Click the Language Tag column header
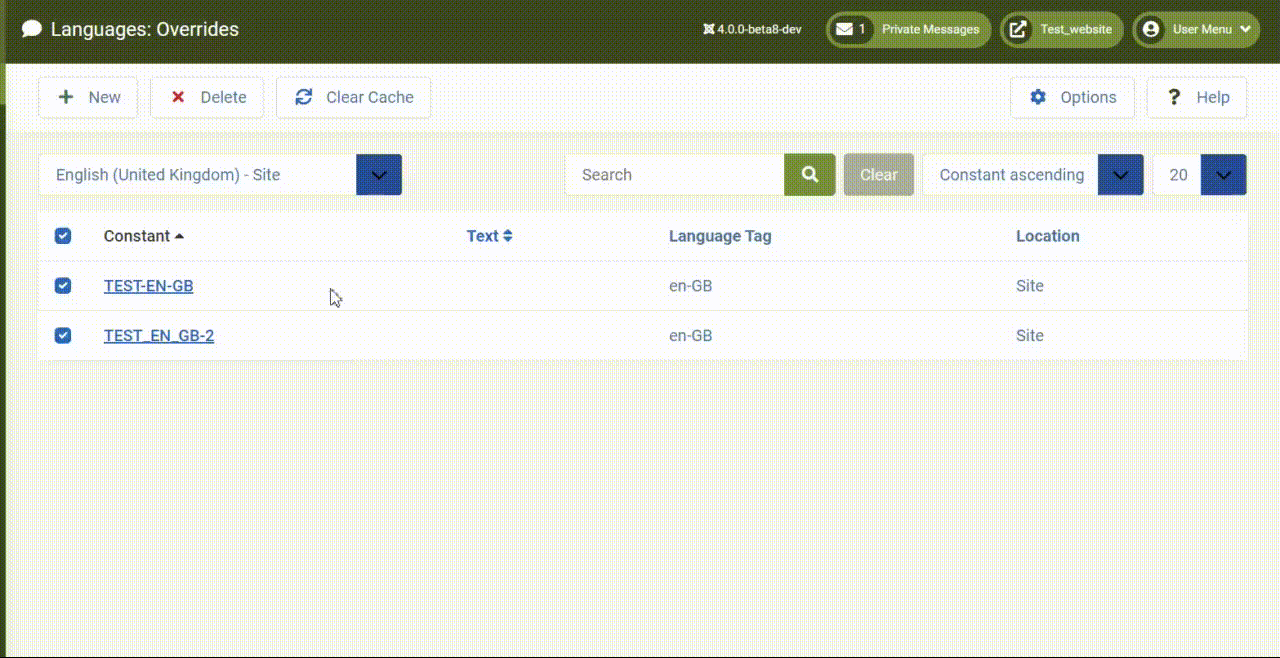This screenshot has height=658, width=1280. click(720, 236)
